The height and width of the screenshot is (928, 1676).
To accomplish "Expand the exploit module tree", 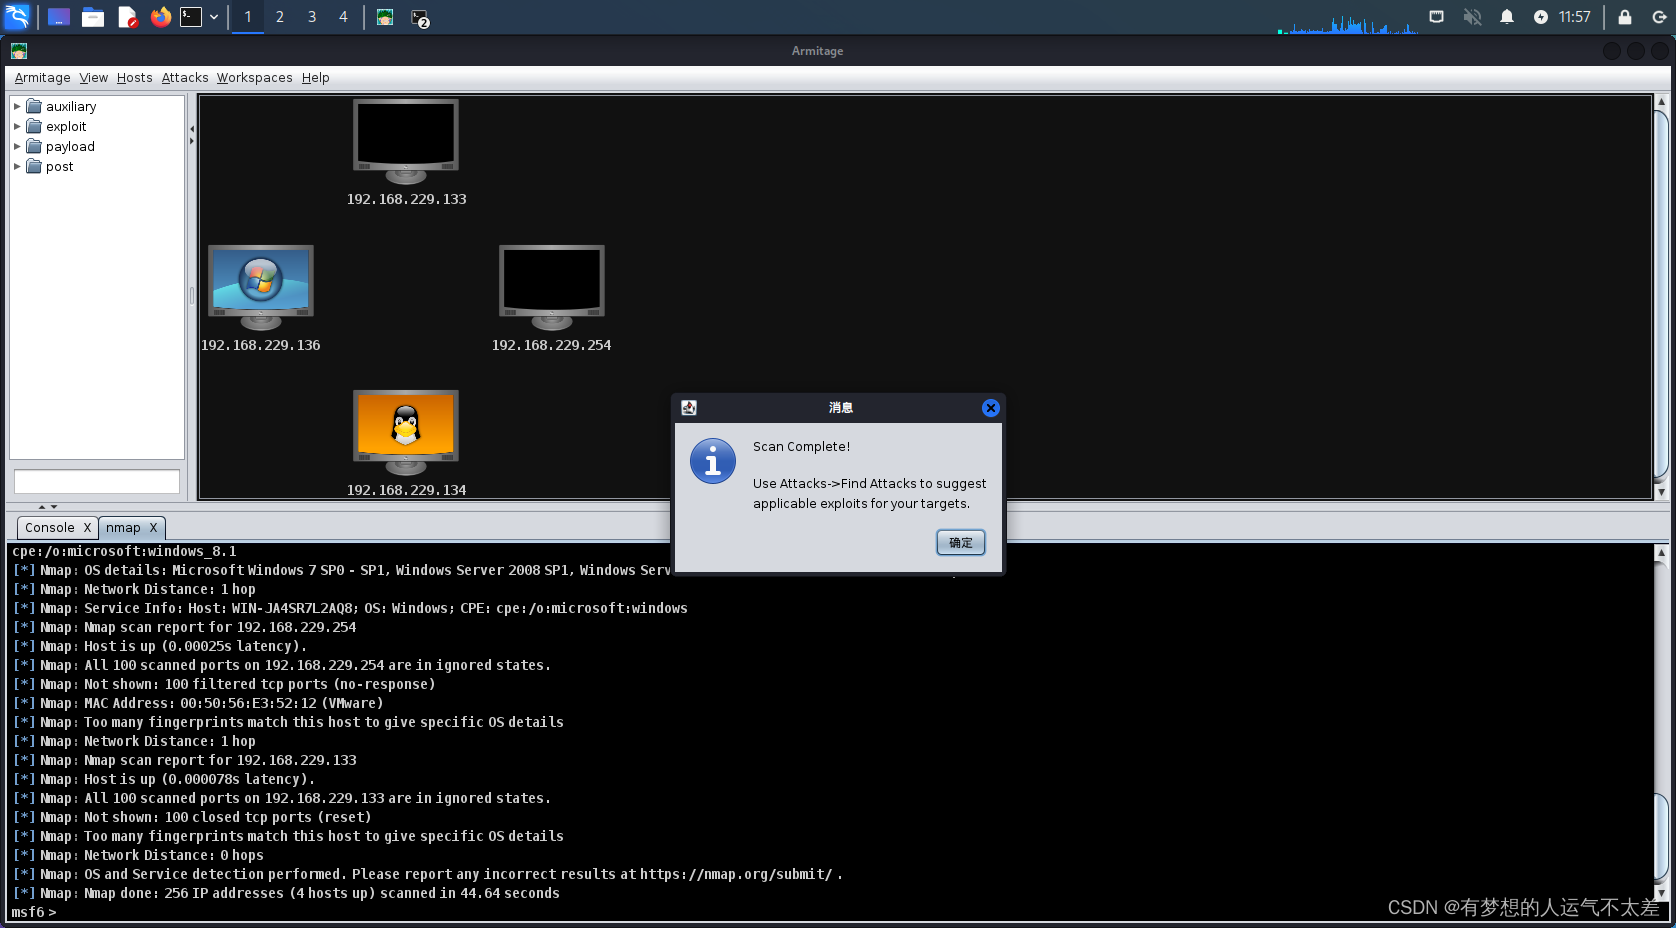I will (17, 126).
